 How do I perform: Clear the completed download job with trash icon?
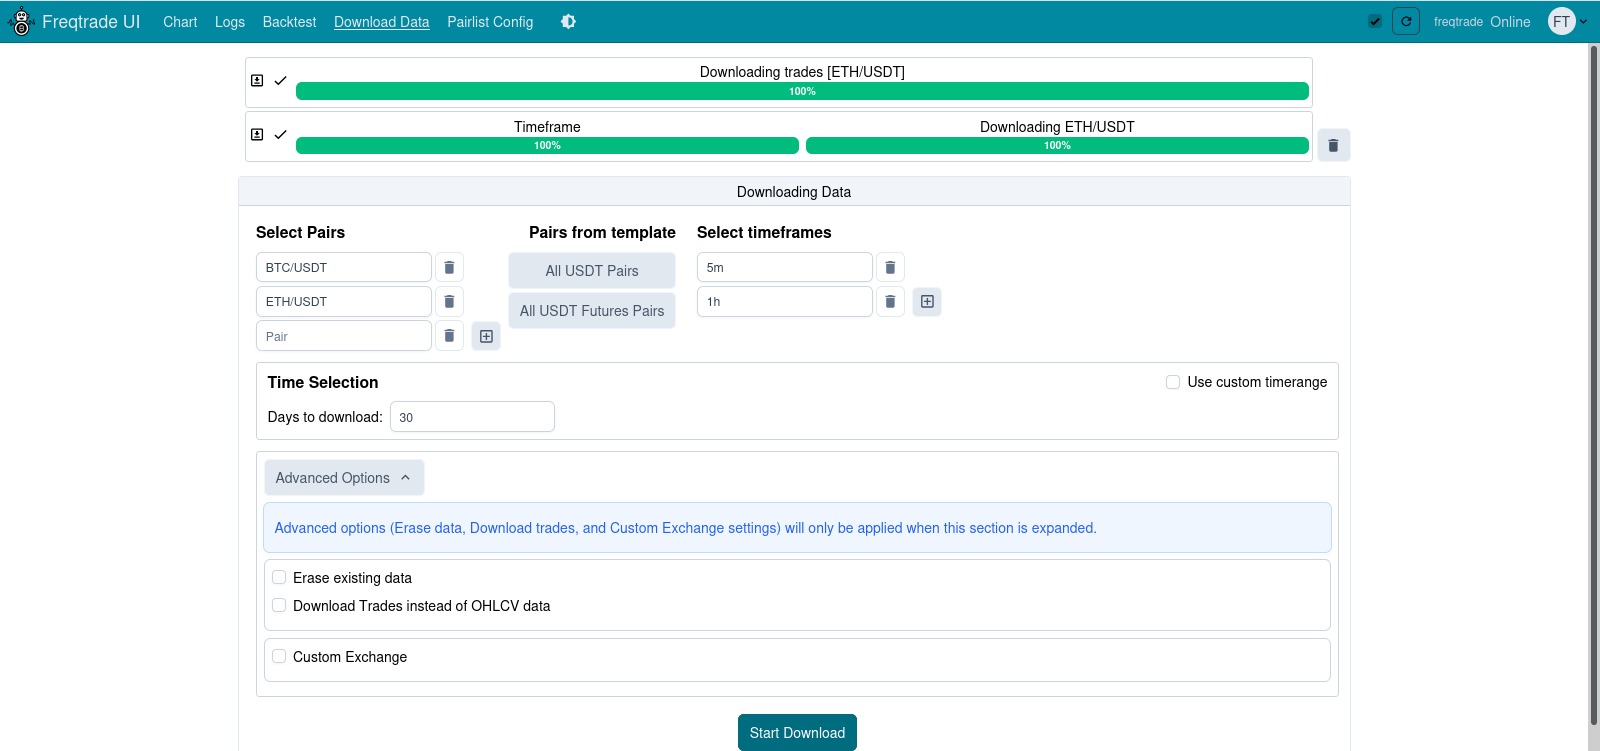1333,145
